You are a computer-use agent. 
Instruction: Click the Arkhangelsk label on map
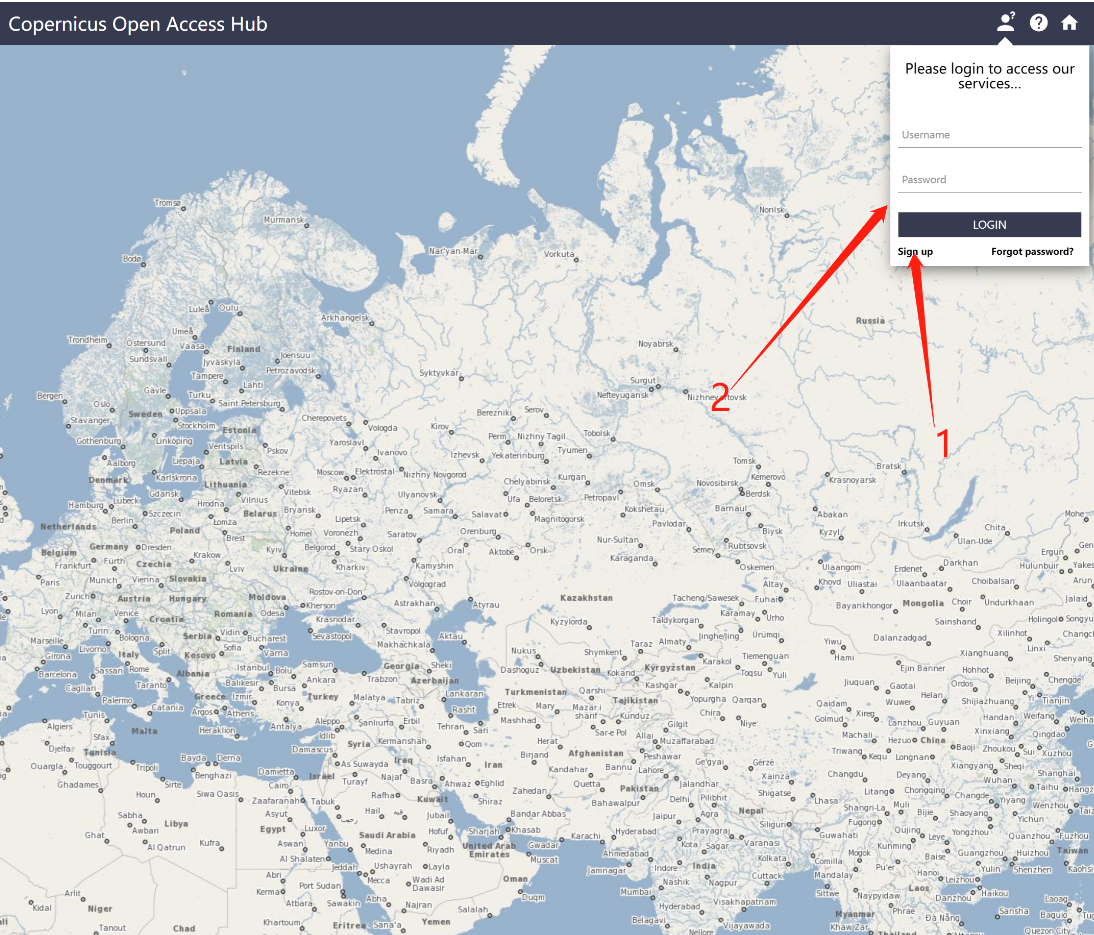(345, 317)
